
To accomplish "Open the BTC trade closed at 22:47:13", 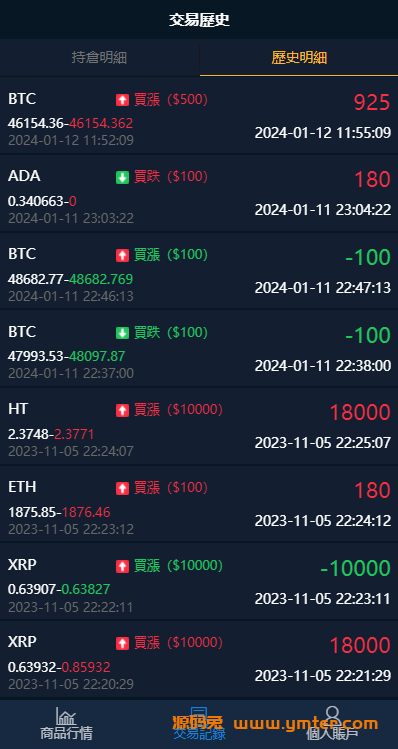I will (x=199, y=271).
